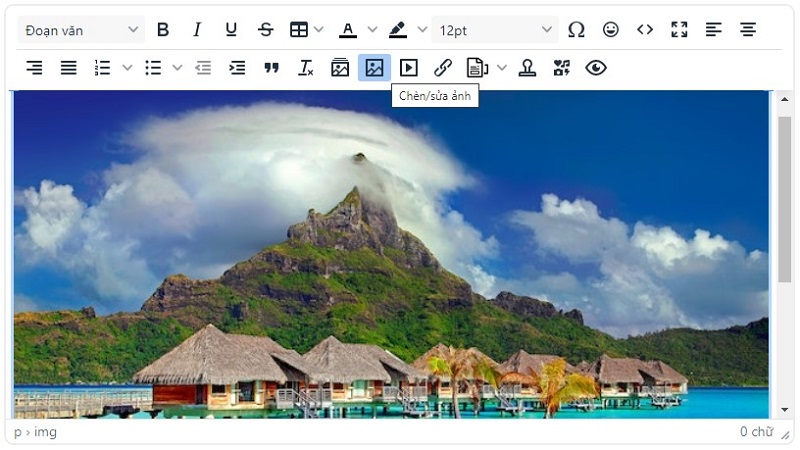800x450 pixels.
Task: Expand the text color picker arrow
Action: click(372, 30)
